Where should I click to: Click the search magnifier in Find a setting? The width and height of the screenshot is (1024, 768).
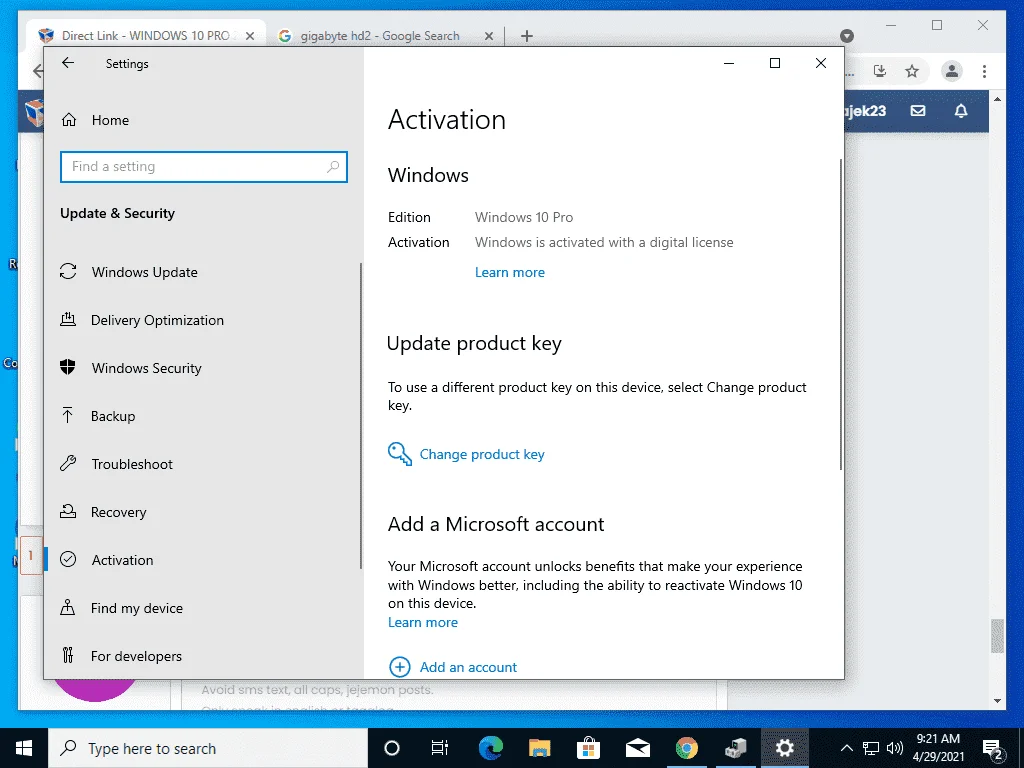click(333, 167)
